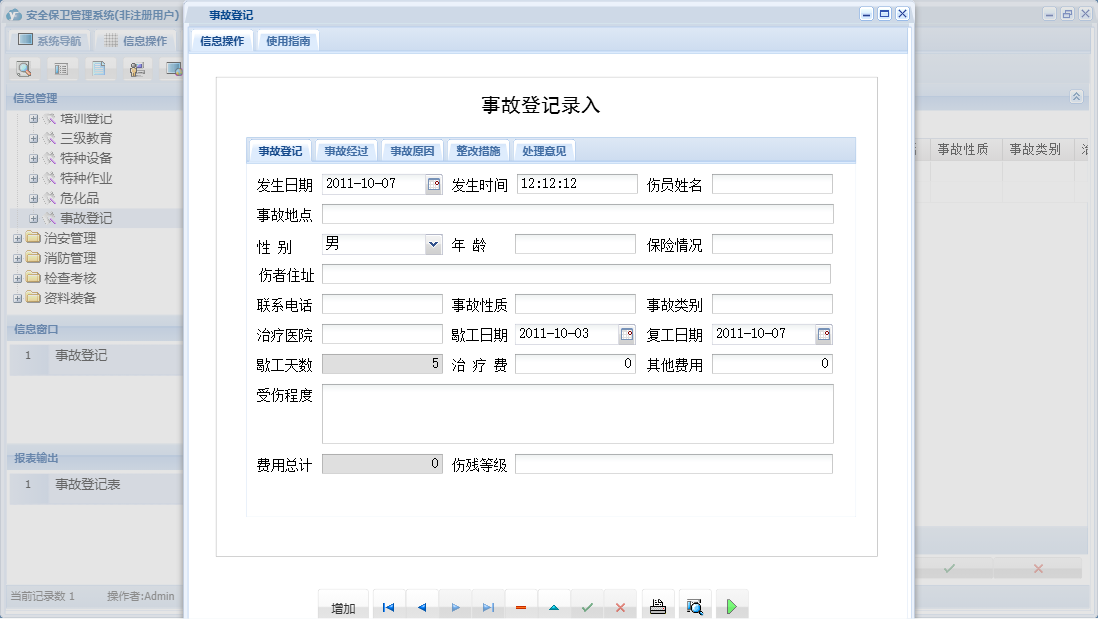The width and height of the screenshot is (1098, 635).
Task: Open the calendar picker for 复工日期
Action: [x=823, y=333]
